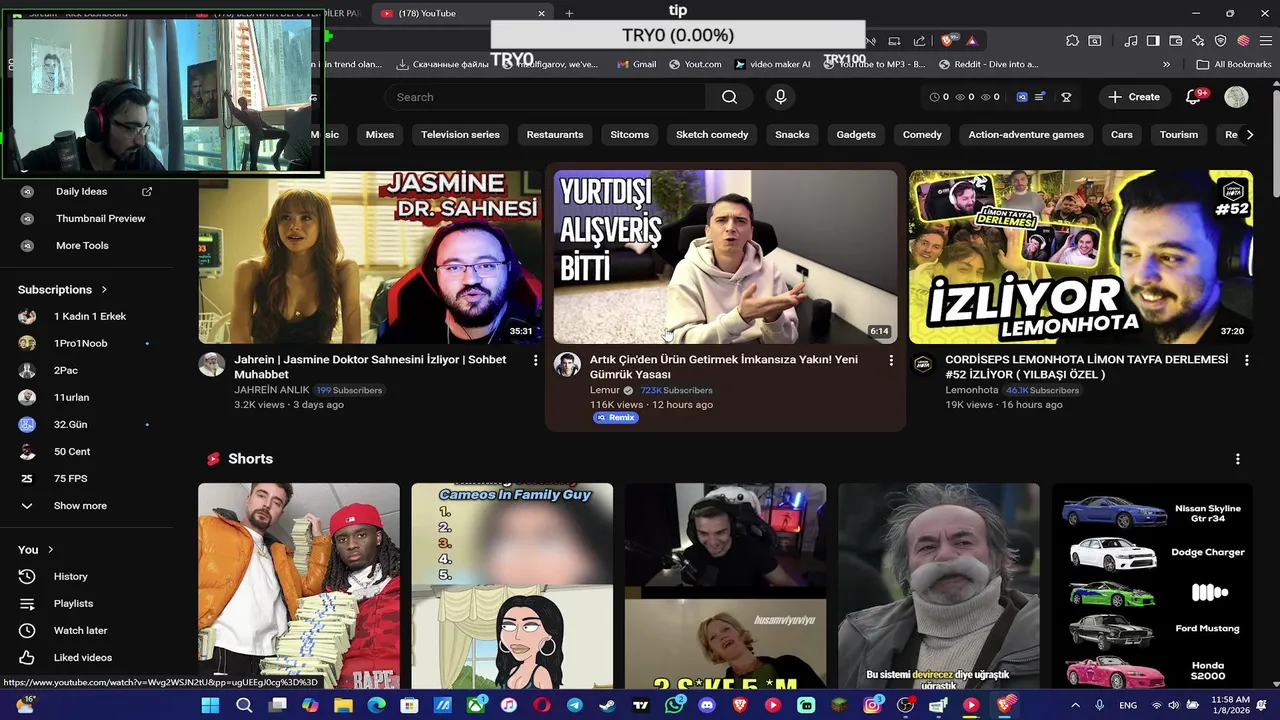Open the History page
The height and width of the screenshot is (720, 1280).
(x=70, y=577)
